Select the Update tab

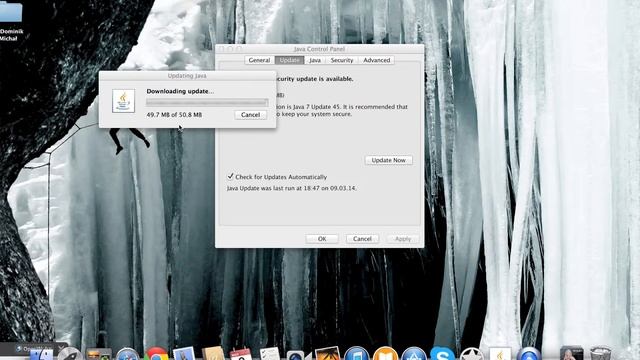tap(289, 60)
